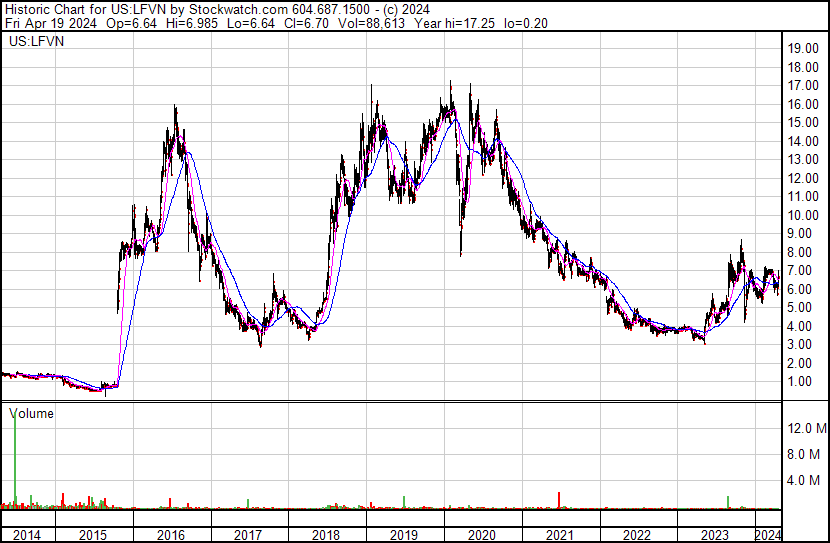Screen dimensions: 830x543
Task: Click the 10.00 price axis label
Action: (803, 215)
